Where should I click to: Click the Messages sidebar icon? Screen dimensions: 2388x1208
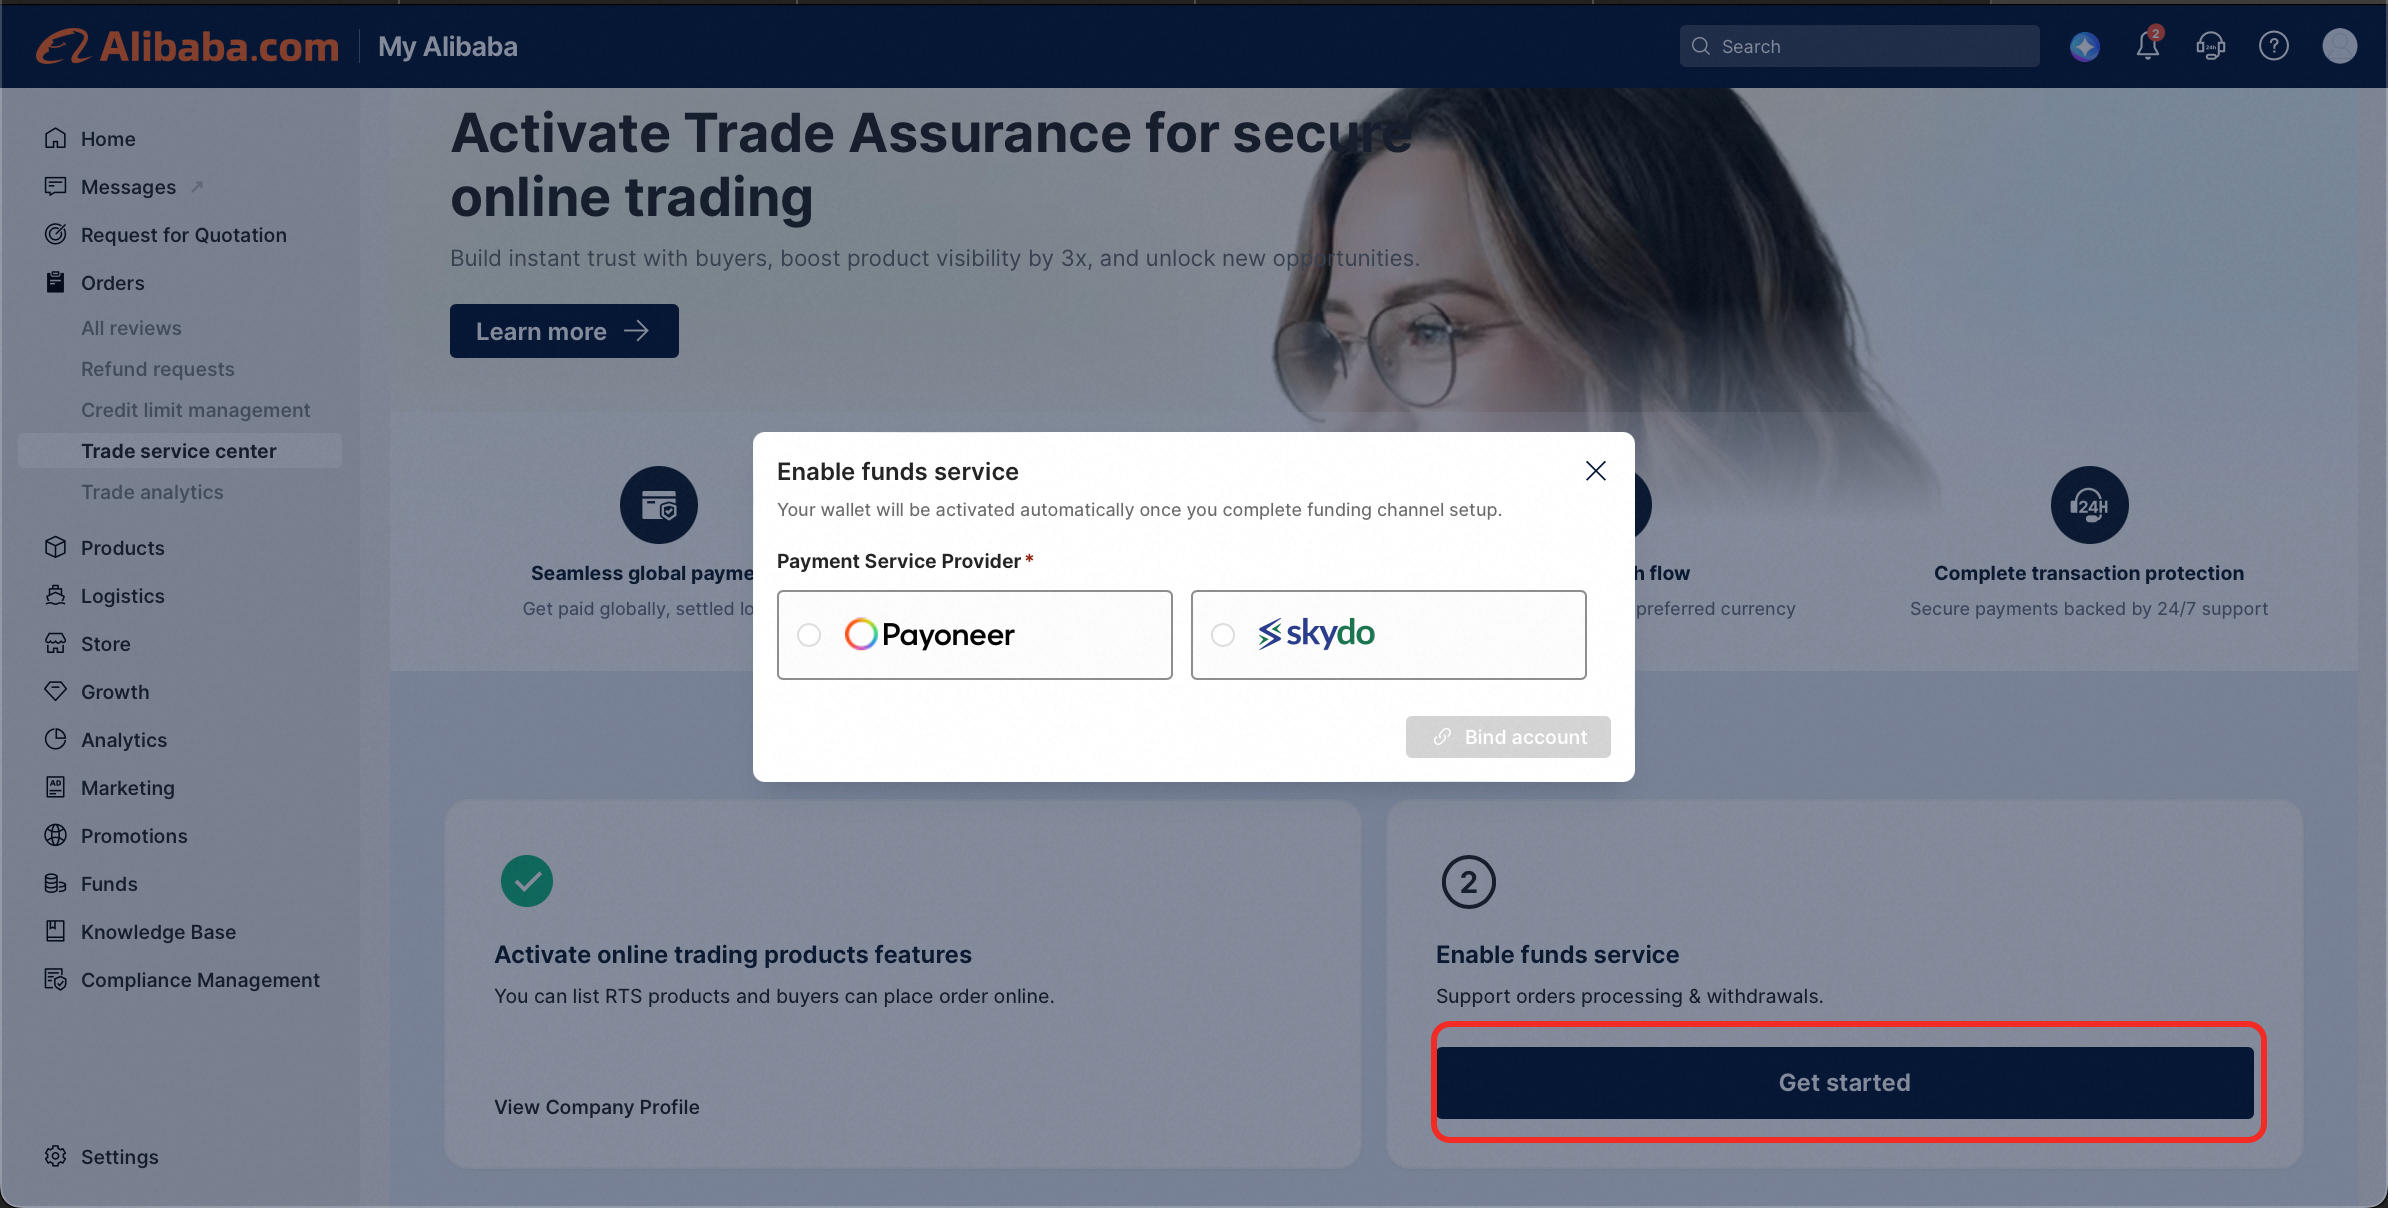coord(56,186)
